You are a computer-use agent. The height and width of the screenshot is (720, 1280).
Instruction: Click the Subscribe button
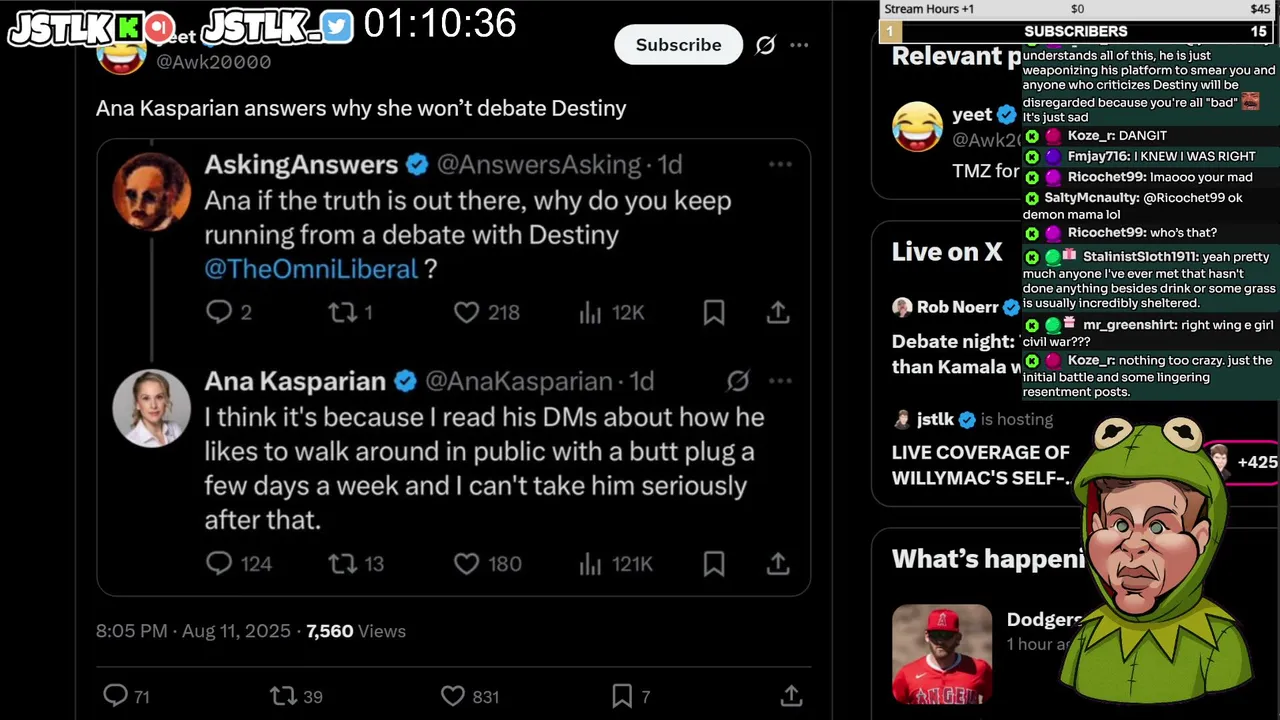678,45
